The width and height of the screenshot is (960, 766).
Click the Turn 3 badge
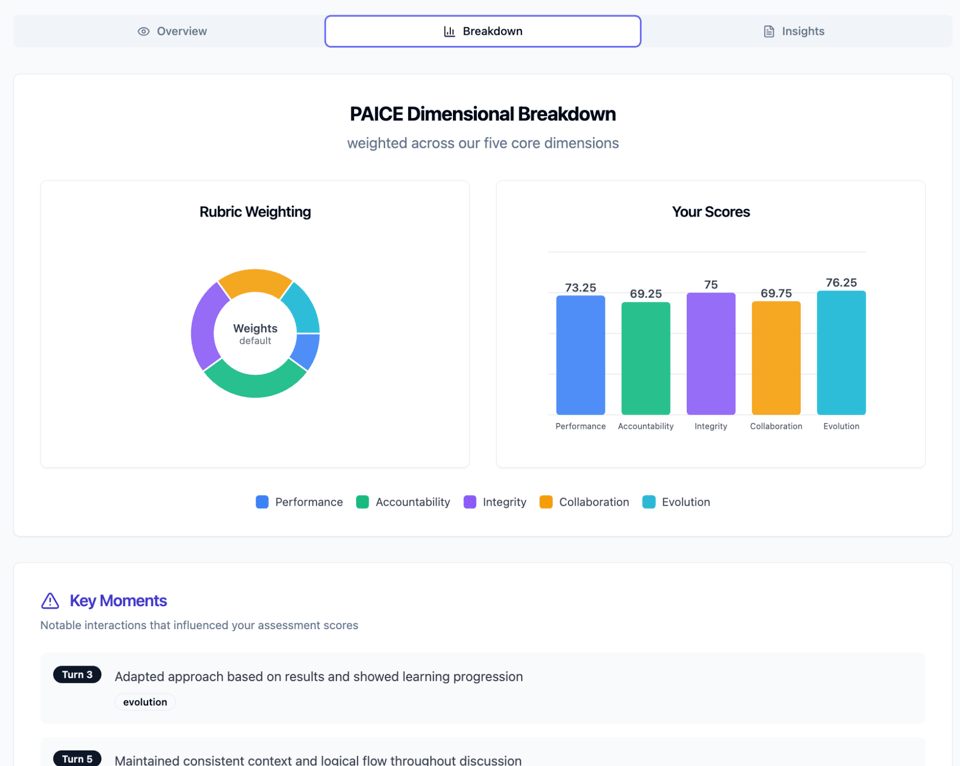[x=77, y=675]
